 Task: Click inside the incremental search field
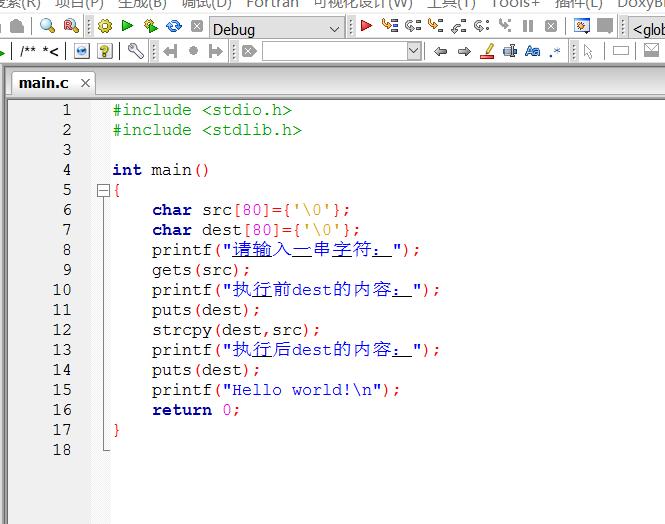[x=335, y=52]
